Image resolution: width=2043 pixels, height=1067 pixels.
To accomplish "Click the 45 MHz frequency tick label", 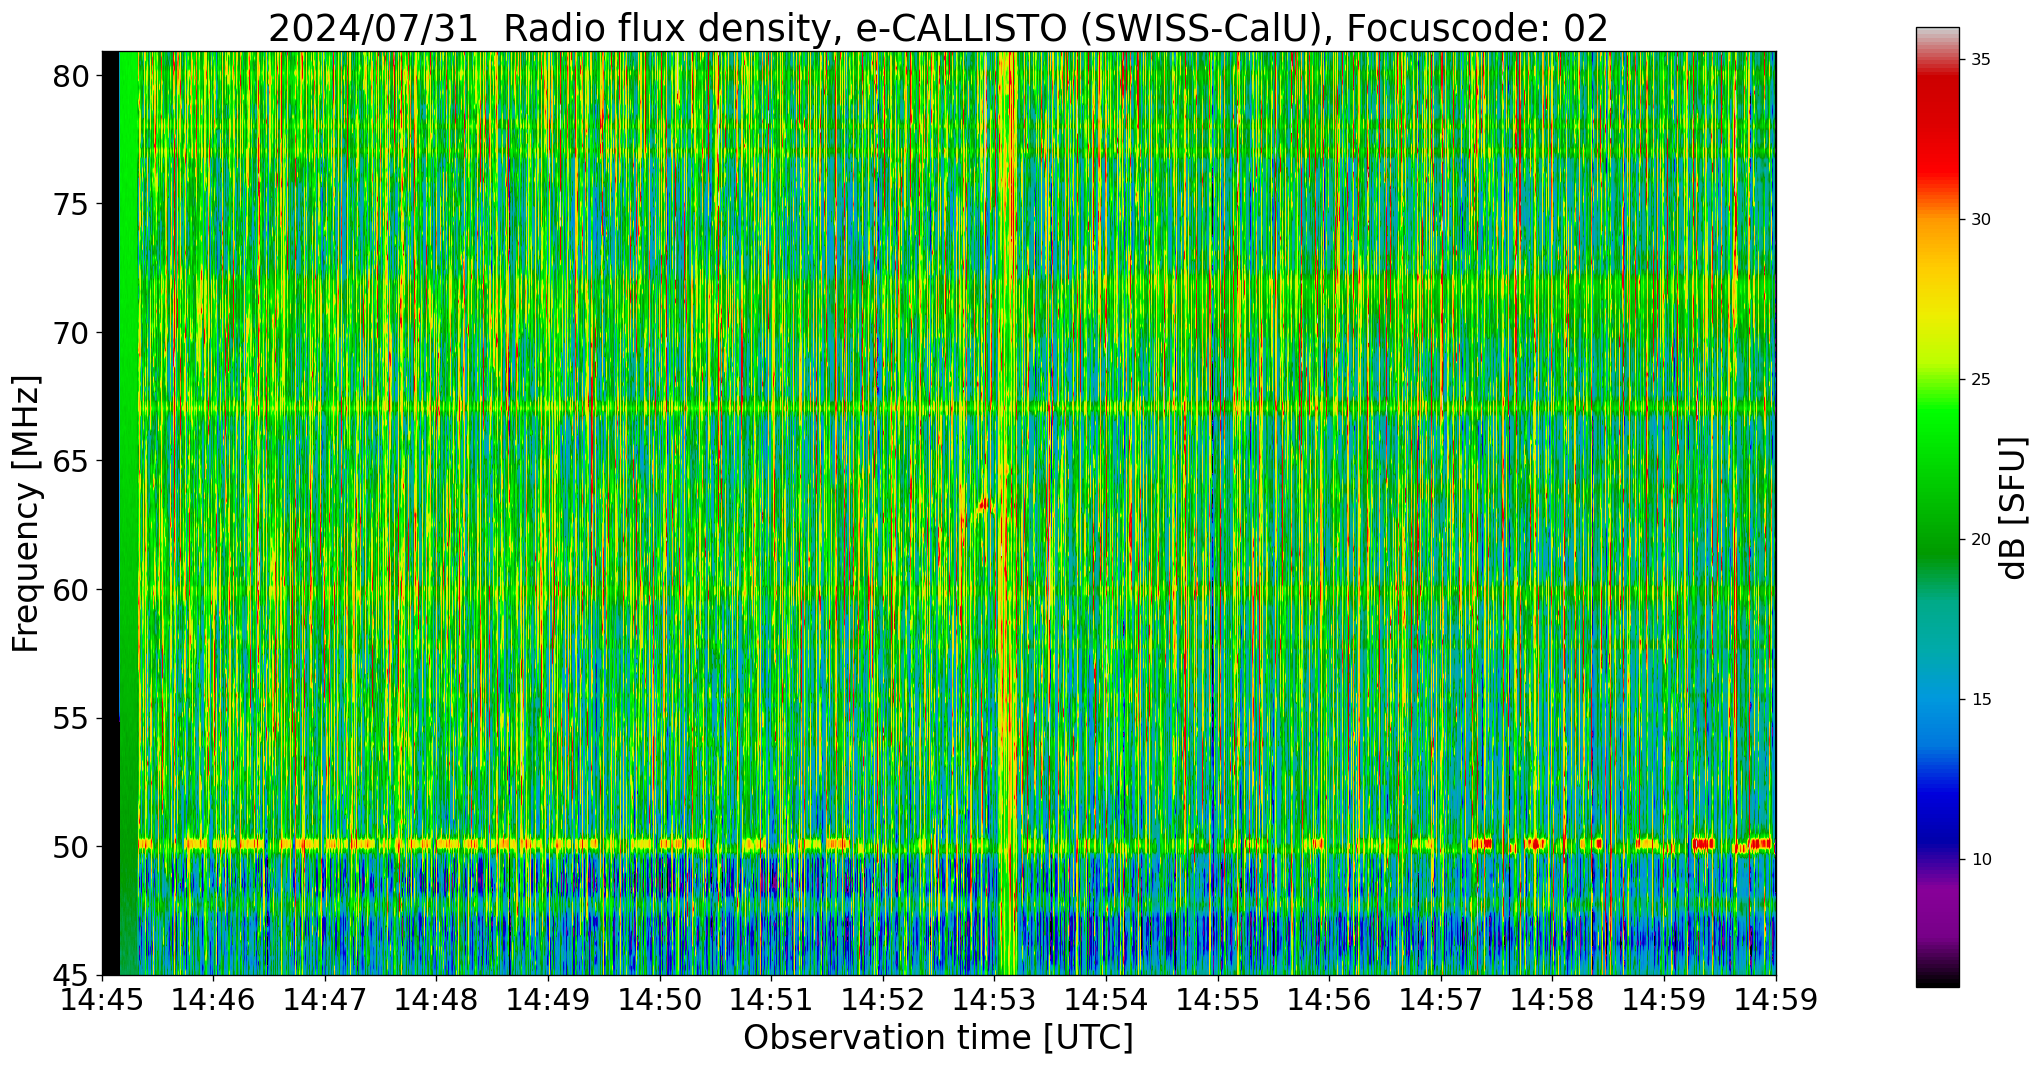I will (71, 975).
